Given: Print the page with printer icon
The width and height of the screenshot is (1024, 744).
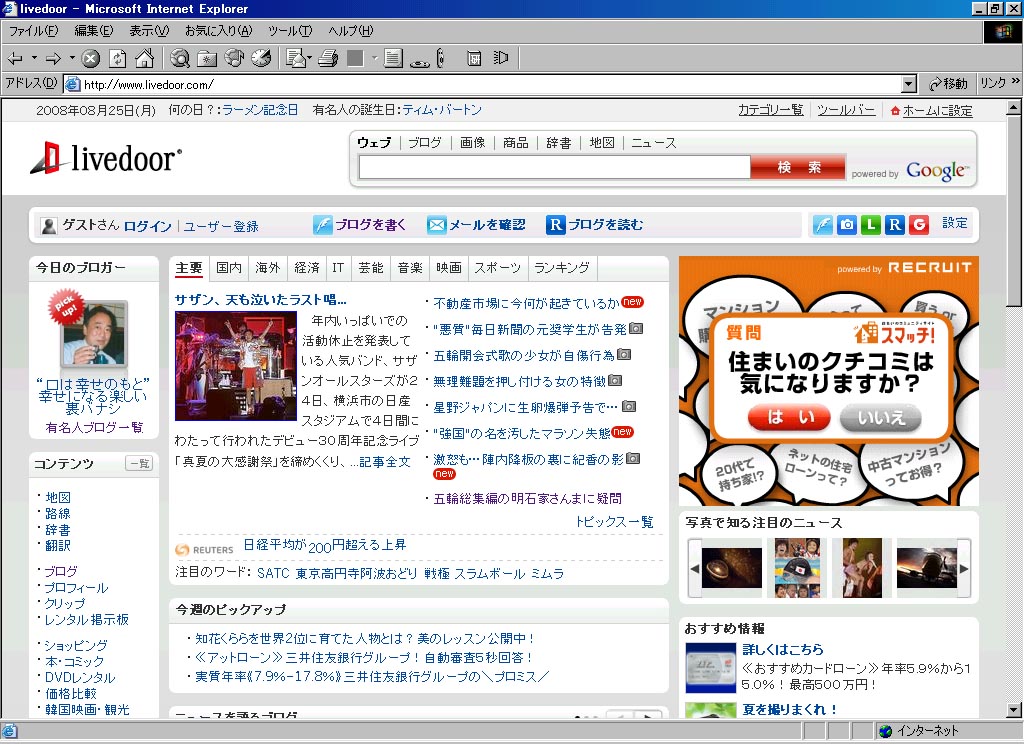Looking at the screenshot, I should 328,59.
